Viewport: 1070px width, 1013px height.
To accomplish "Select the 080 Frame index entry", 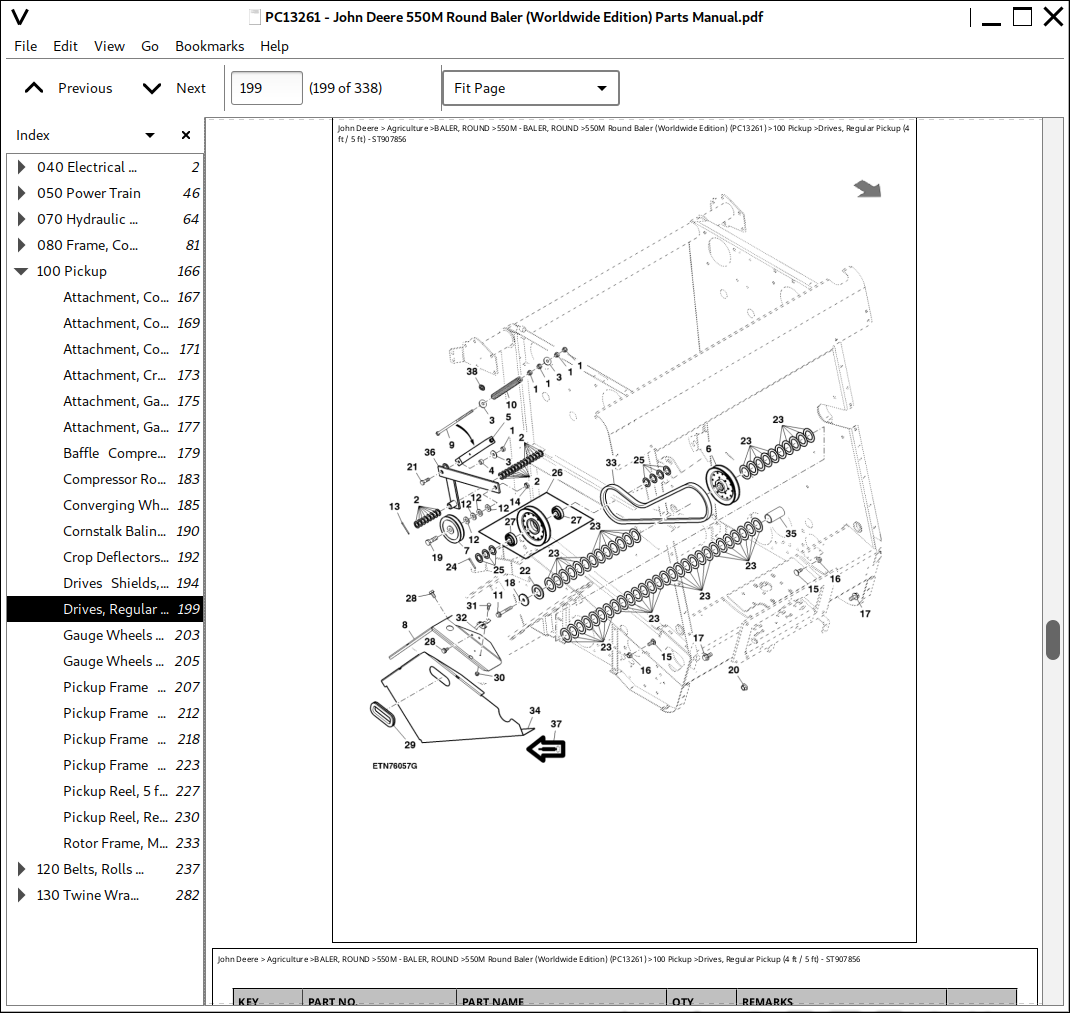I will [105, 245].
